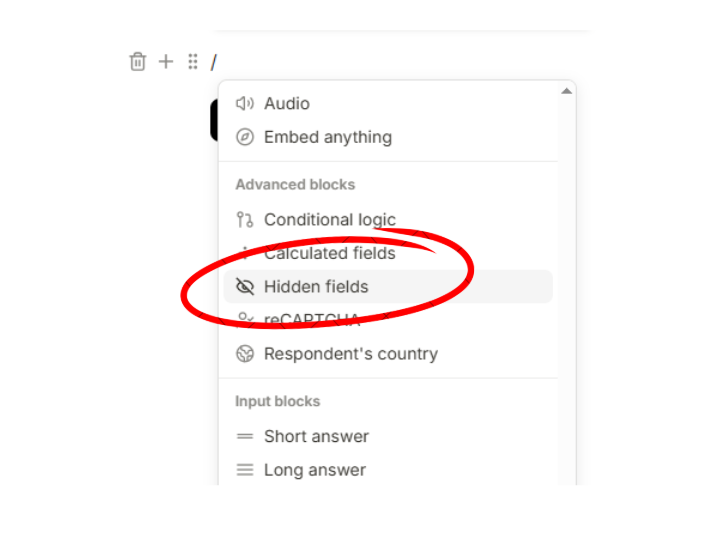This screenshot has width=728, height=545.
Task: Click the Embed anything compass icon
Action: tap(245, 138)
